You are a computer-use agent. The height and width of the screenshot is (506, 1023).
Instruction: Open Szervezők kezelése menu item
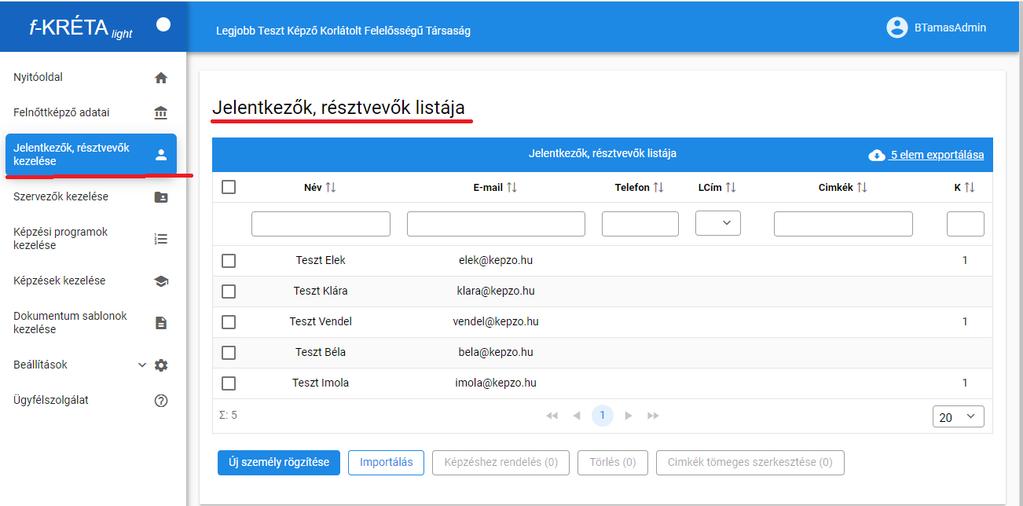tap(91, 197)
